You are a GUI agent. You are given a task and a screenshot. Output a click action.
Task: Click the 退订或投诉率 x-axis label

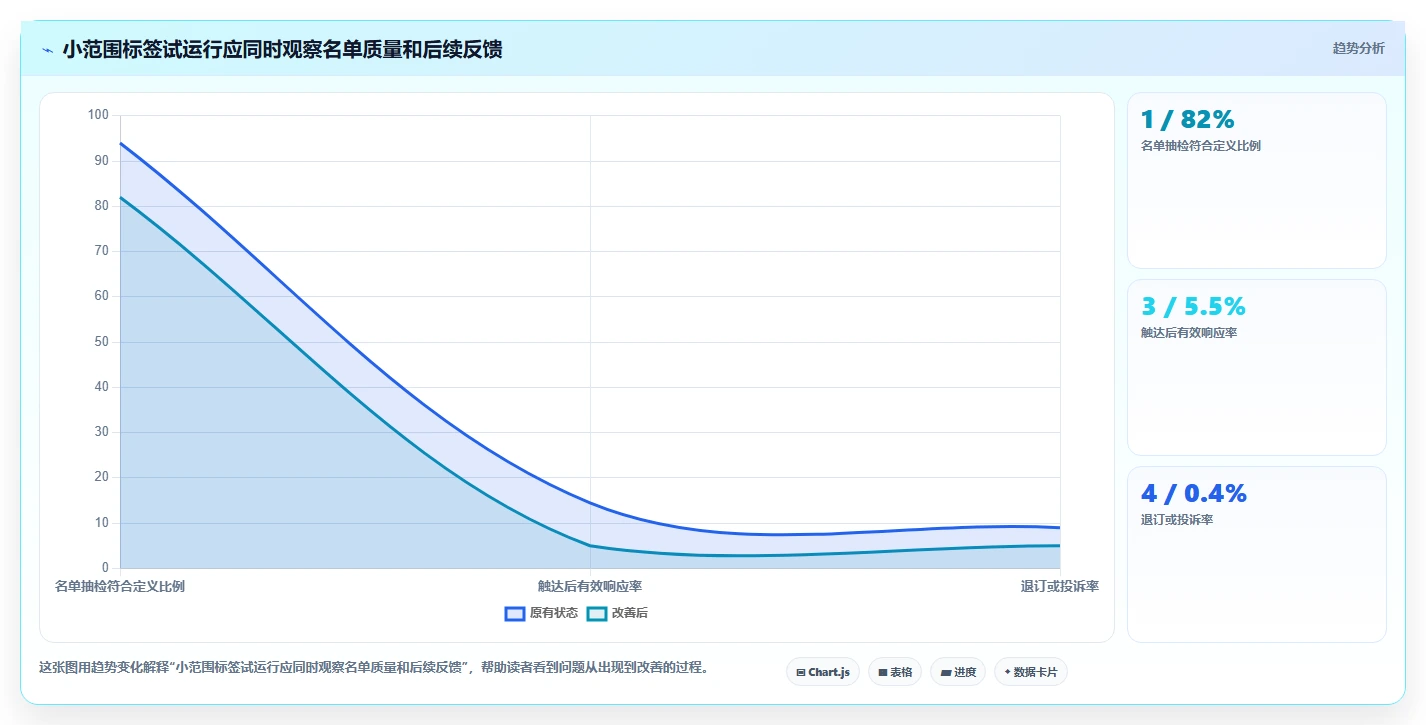[x=1060, y=586]
